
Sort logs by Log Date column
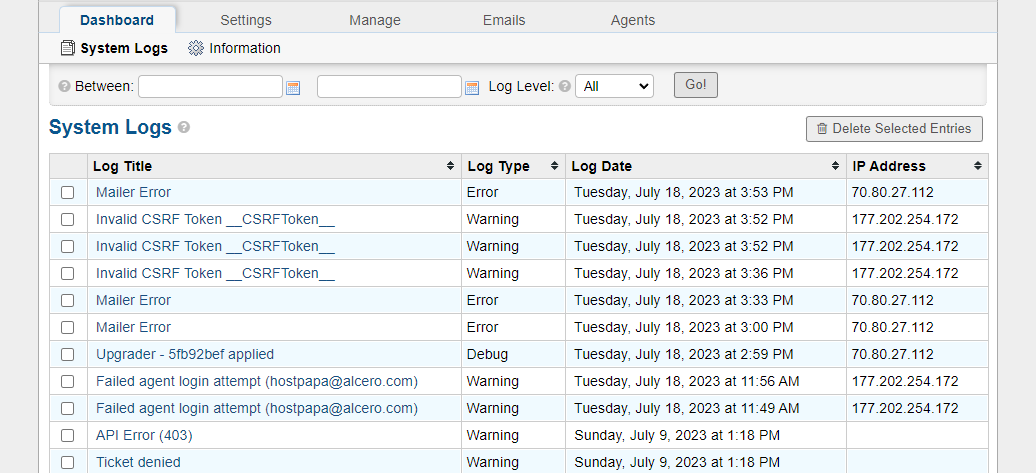tap(835, 166)
